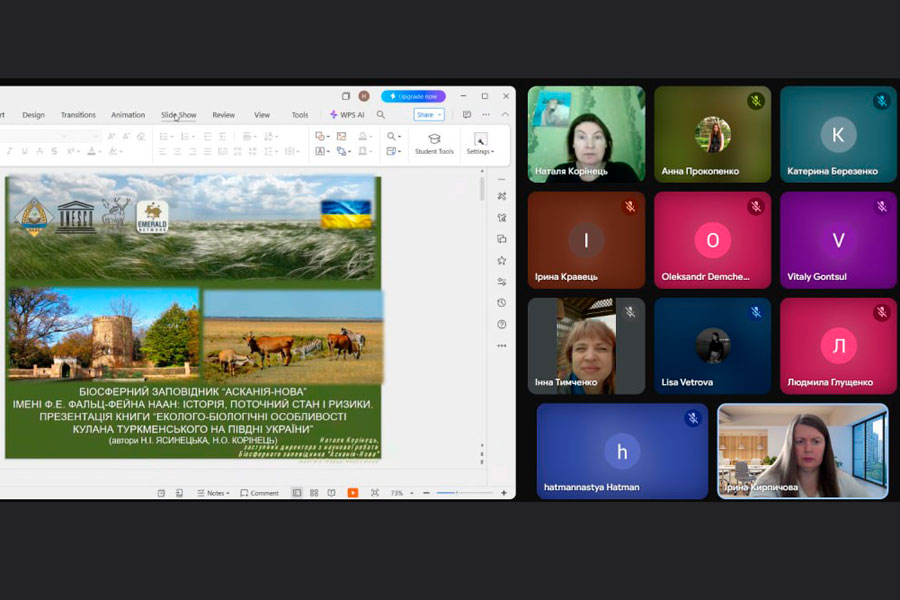Click the star icon in sidebar
900x600 pixels.
pyautogui.click(x=501, y=260)
